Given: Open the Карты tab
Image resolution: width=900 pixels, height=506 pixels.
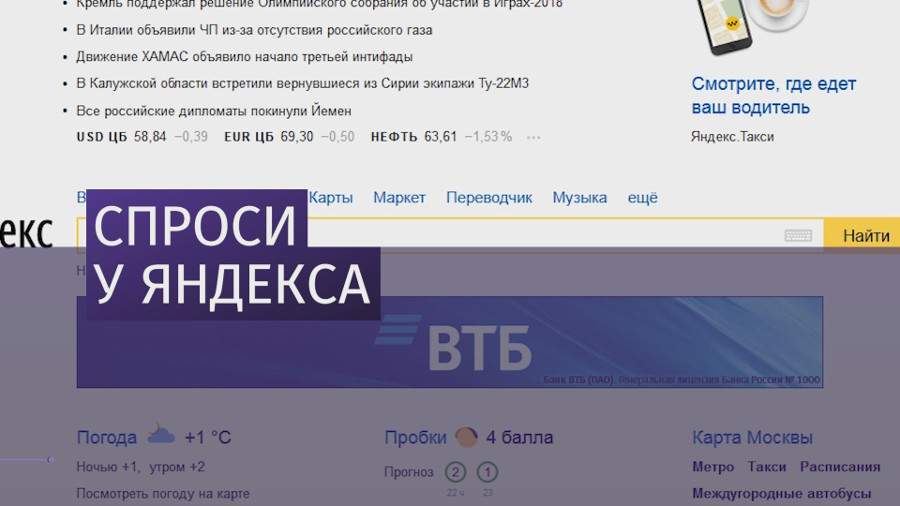Looking at the screenshot, I should (331, 198).
